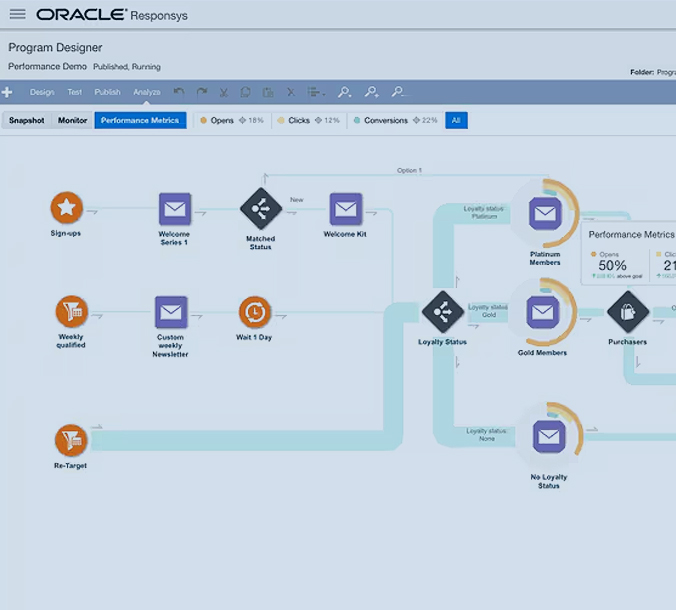Open the hamburger navigation menu
676x610 pixels.
point(17,14)
